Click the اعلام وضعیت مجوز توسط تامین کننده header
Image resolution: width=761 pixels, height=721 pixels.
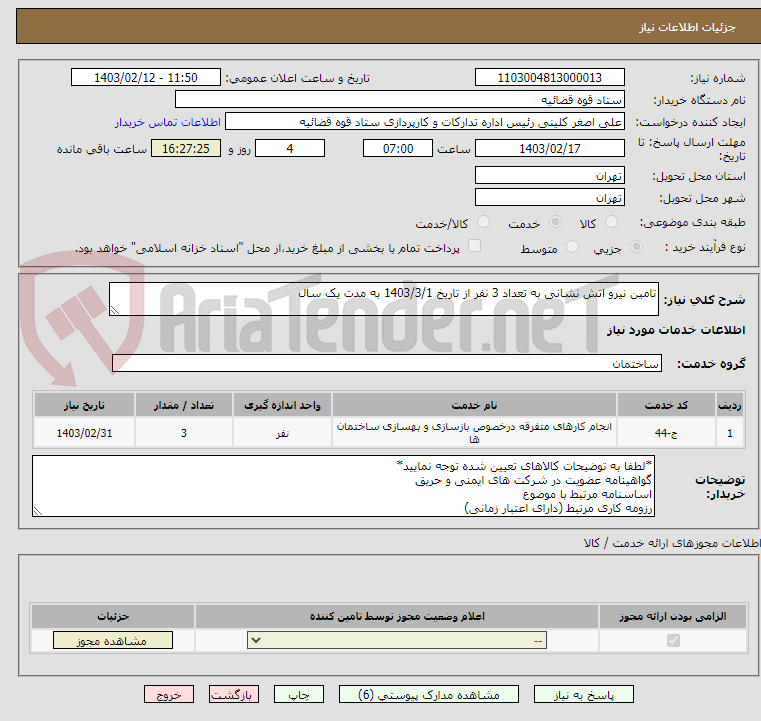point(397,616)
